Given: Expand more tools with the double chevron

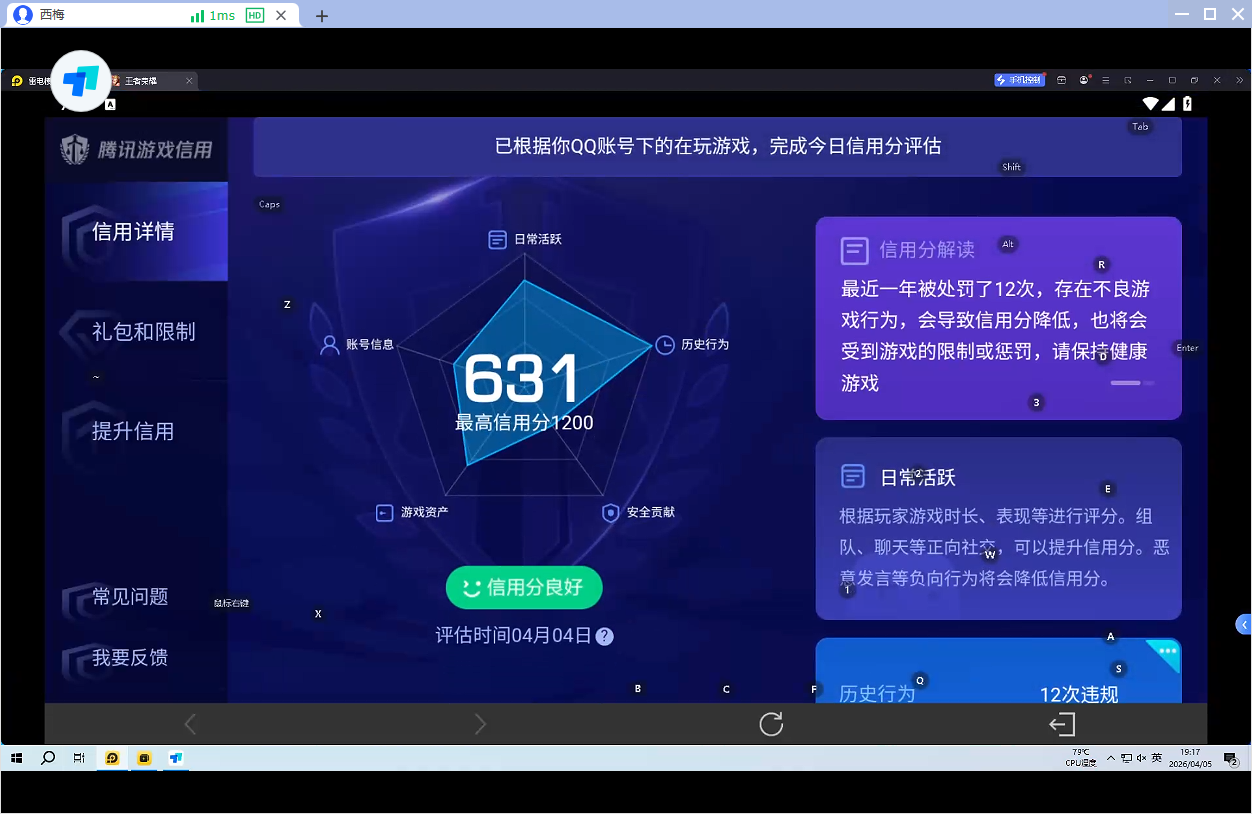Looking at the screenshot, I should 1239,79.
